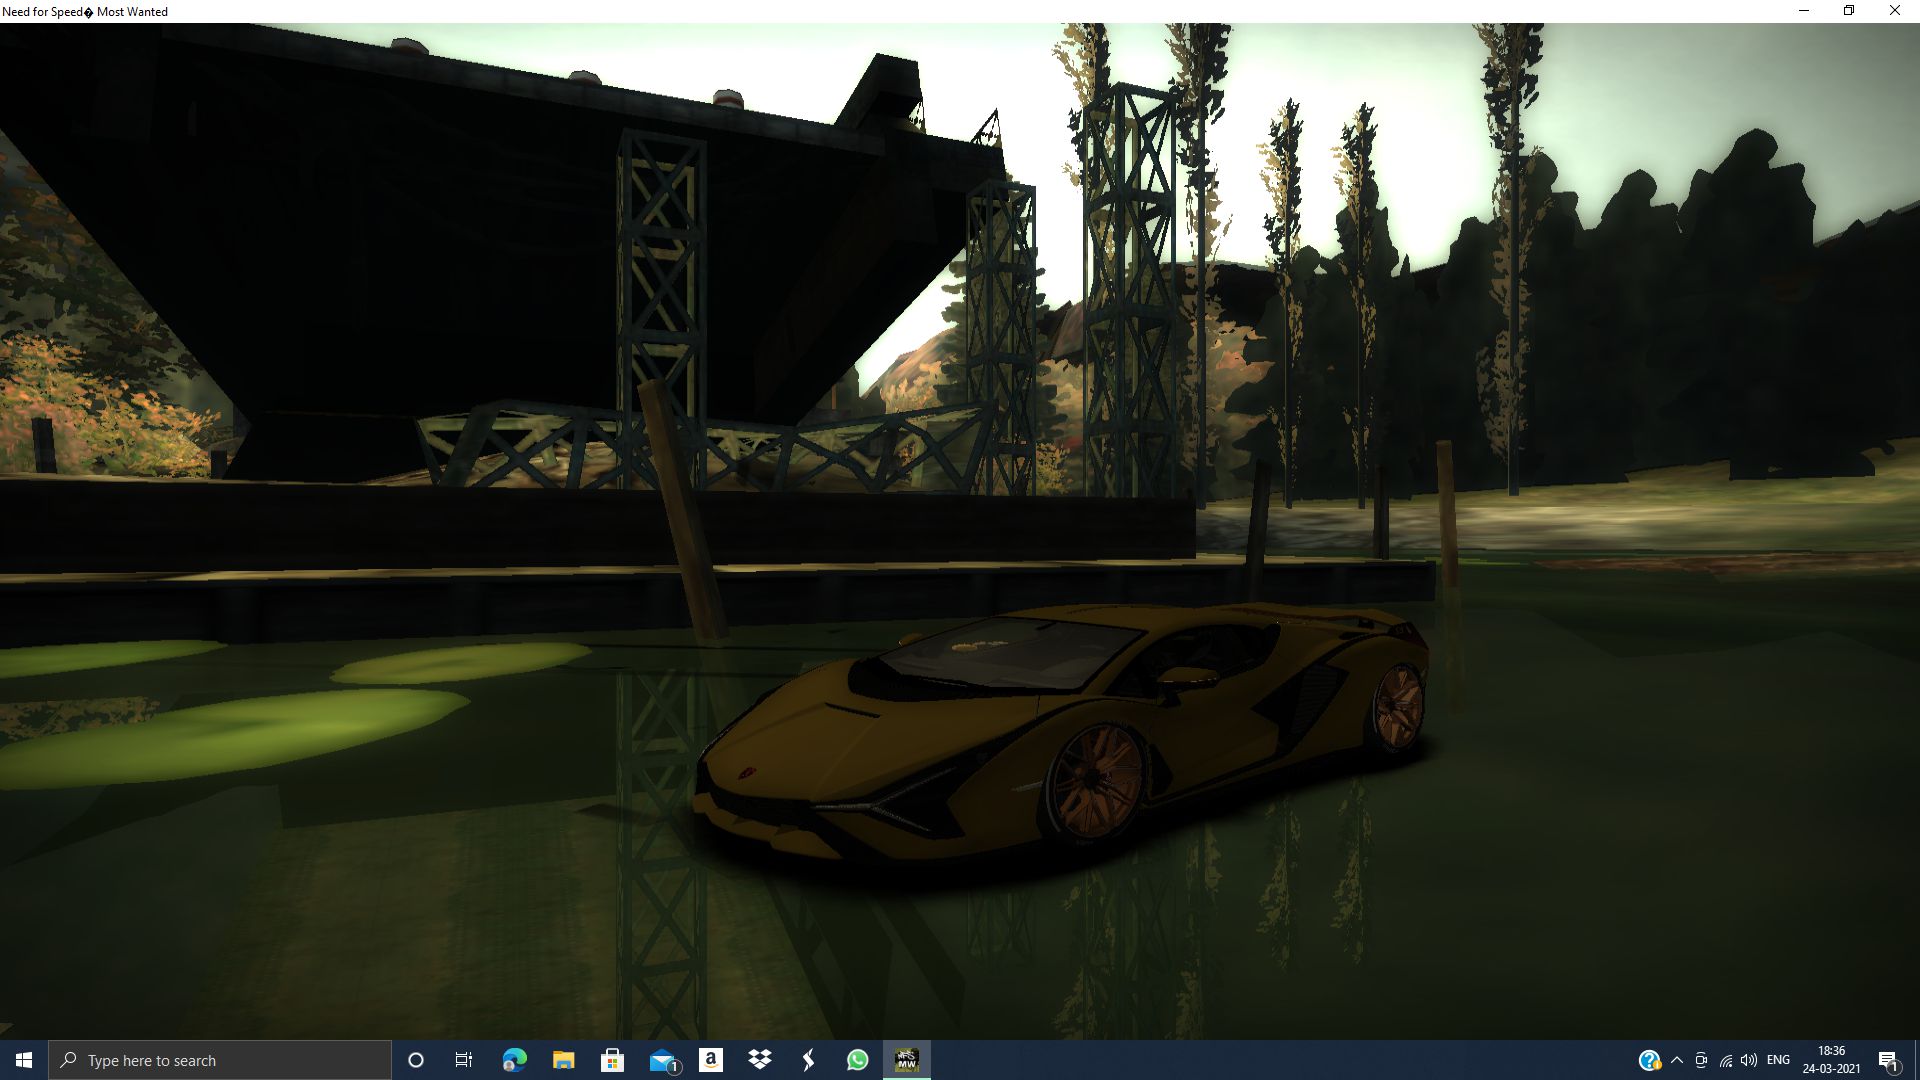
Task: Launch Microsoft Edge from the taskbar
Action: [514, 1060]
